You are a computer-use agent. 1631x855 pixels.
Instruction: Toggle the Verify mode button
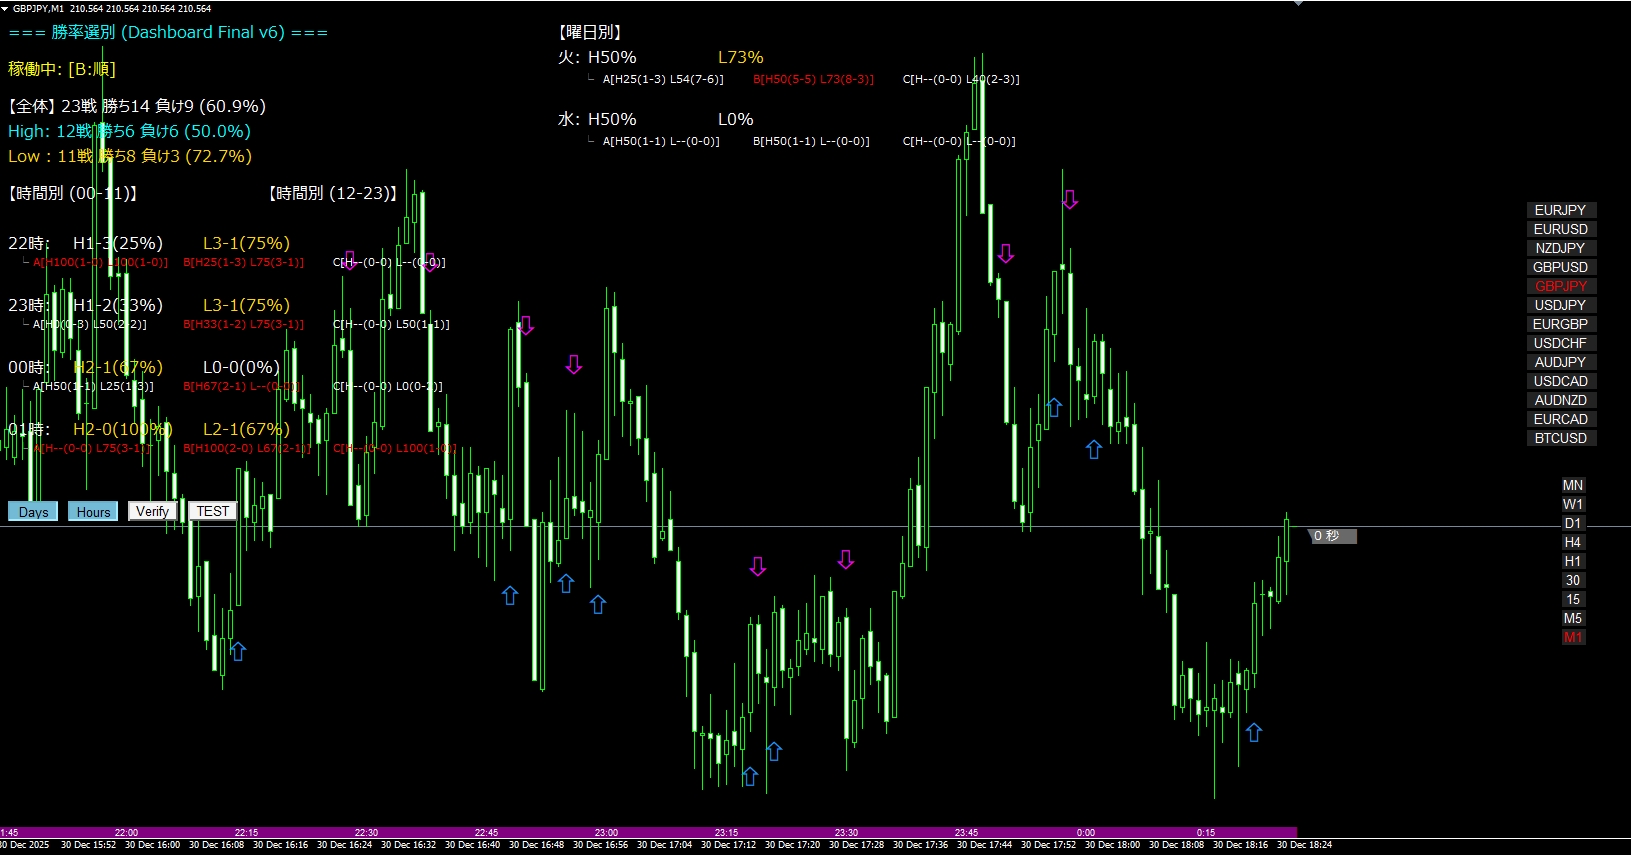[152, 511]
